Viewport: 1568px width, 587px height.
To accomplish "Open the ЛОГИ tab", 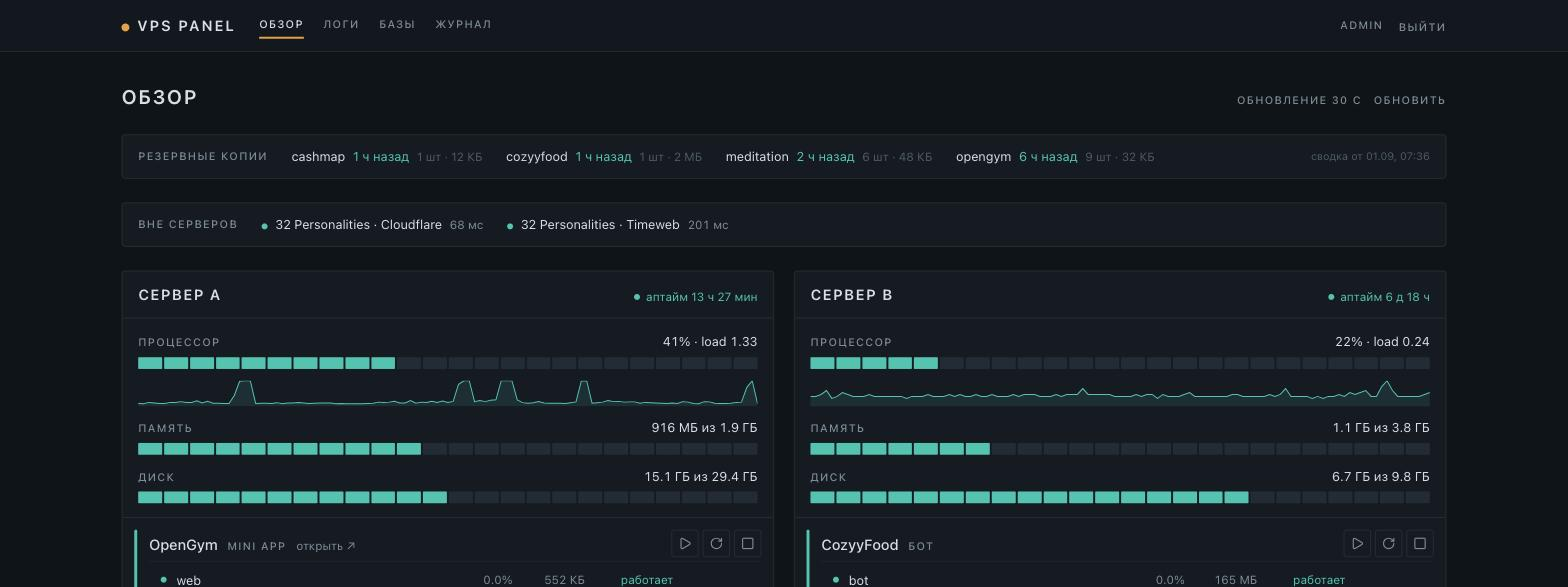I will (341, 24).
